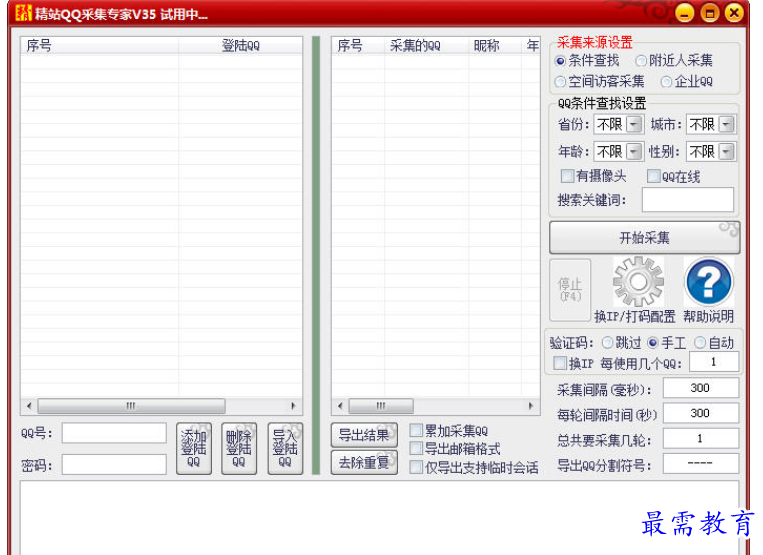Click the 登陆QQ column header

240,46
